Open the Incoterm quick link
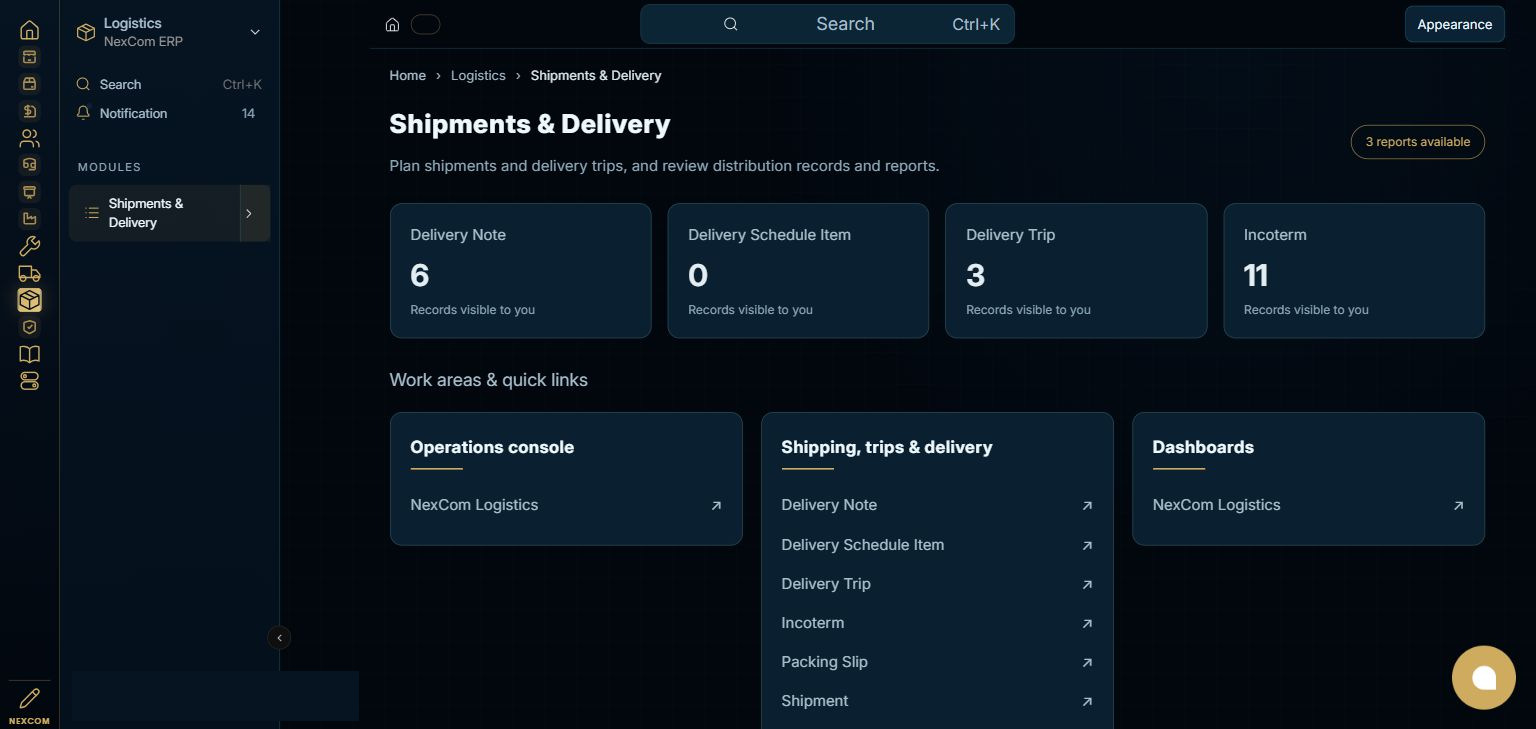Image resolution: width=1536 pixels, height=729 pixels. [937, 623]
